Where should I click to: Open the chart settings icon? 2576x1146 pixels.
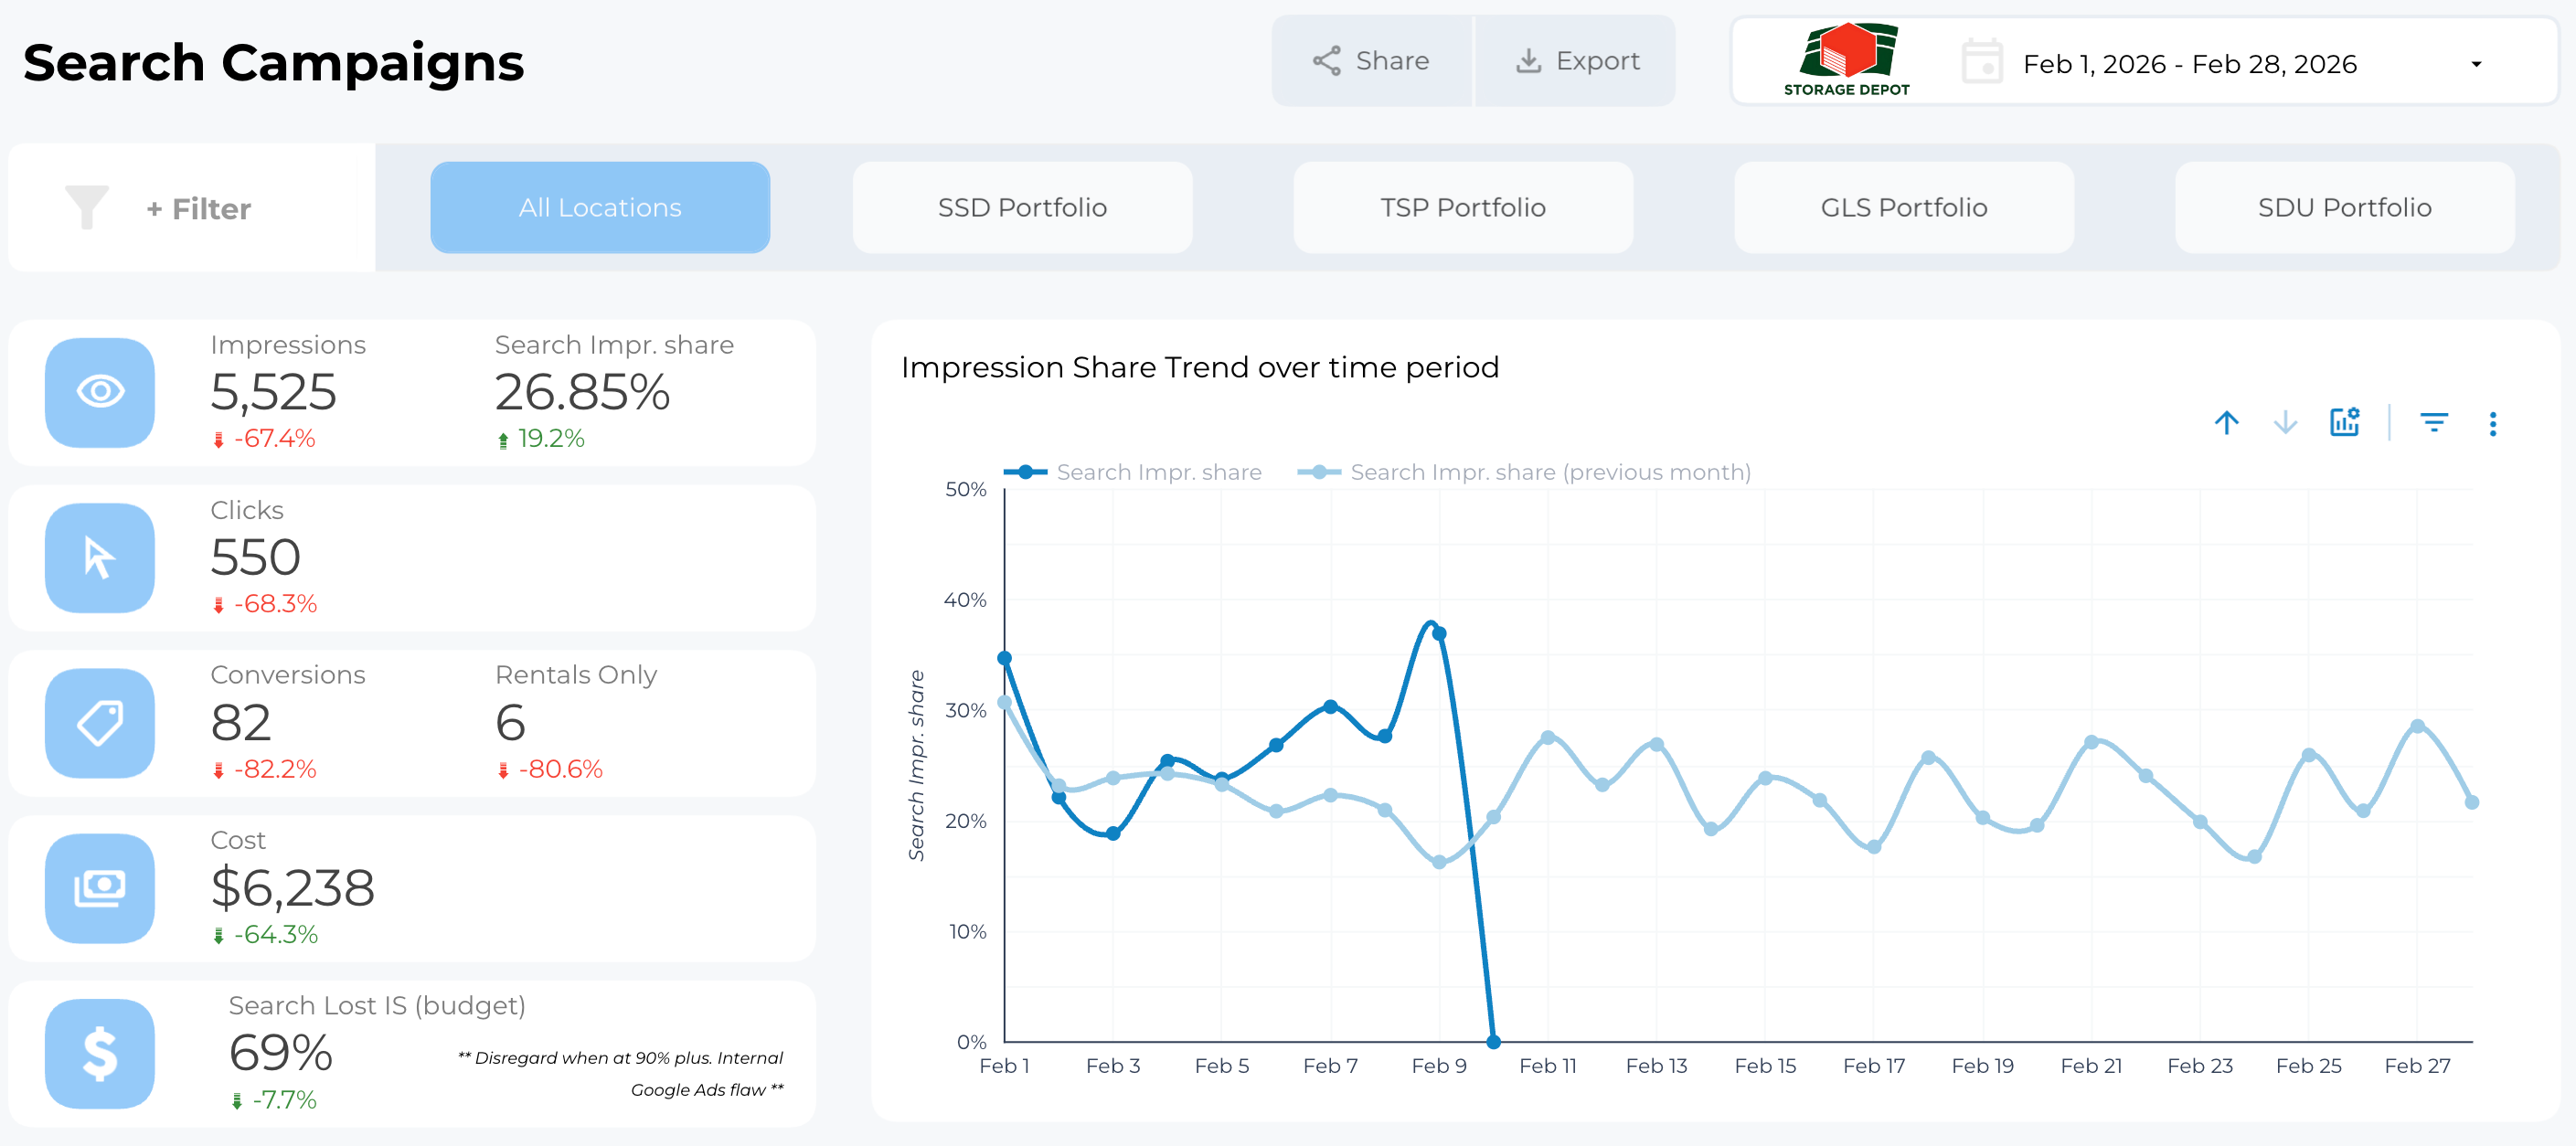pos(2344,423)
